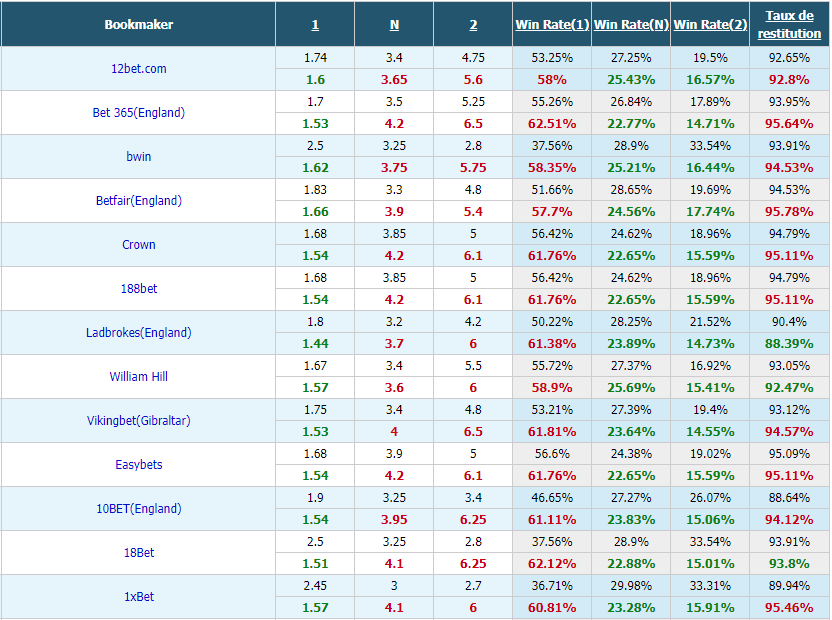Select 18Bet's green 1.51 odds value
Image resolution: width=832 pixels, height=620 pixels.
point(315,564)
